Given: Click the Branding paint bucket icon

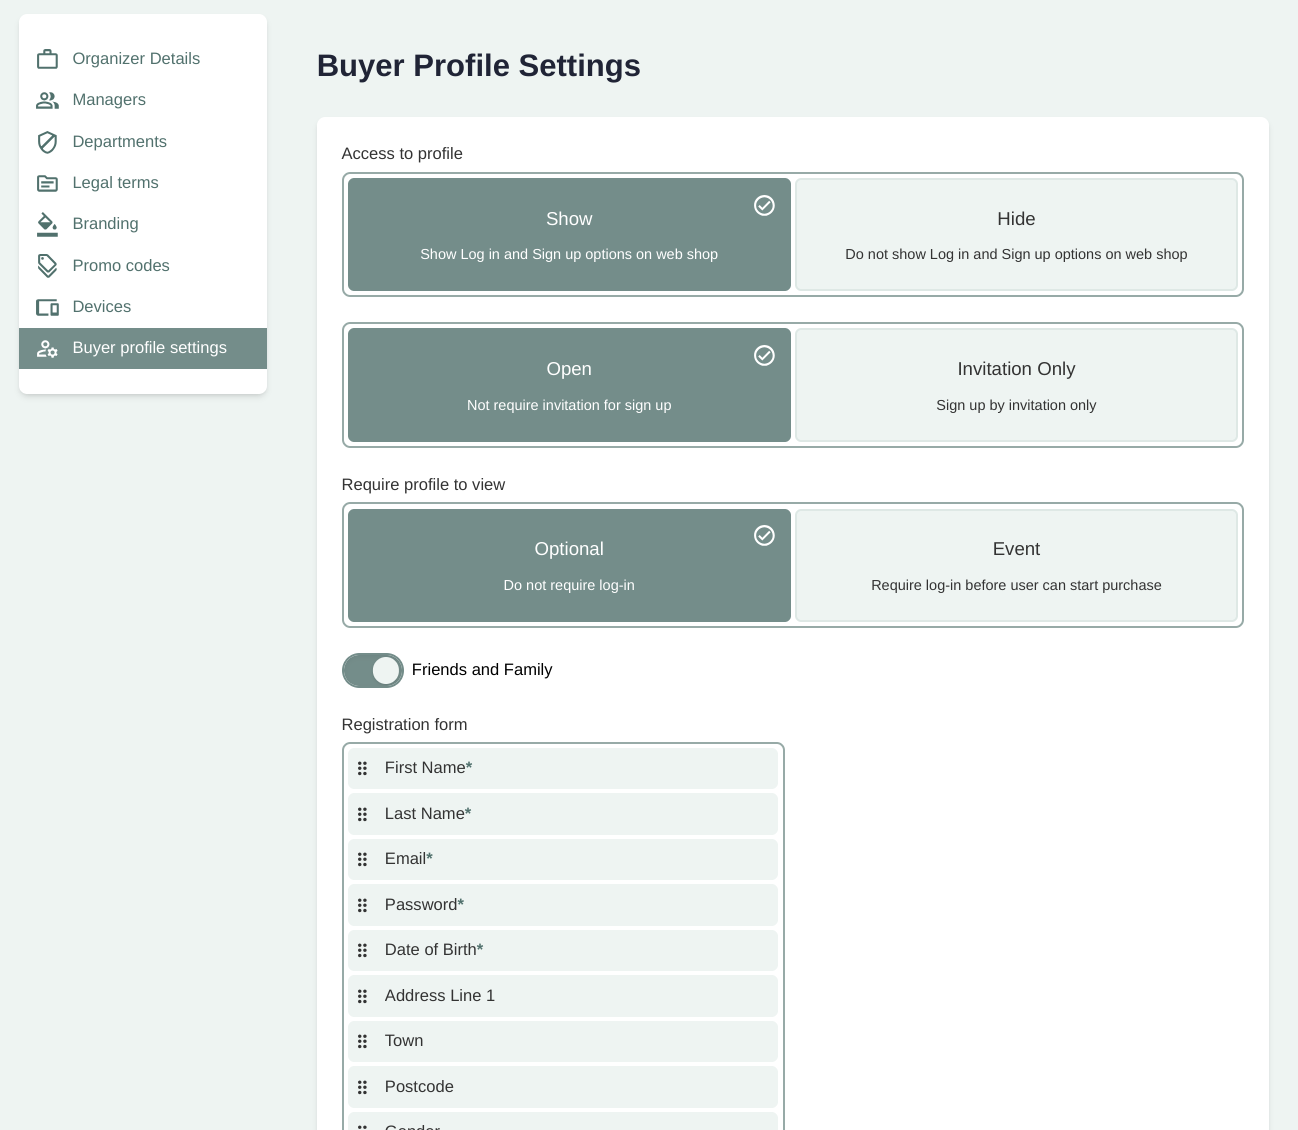Looking at the screenshot, I should point(47,224).
